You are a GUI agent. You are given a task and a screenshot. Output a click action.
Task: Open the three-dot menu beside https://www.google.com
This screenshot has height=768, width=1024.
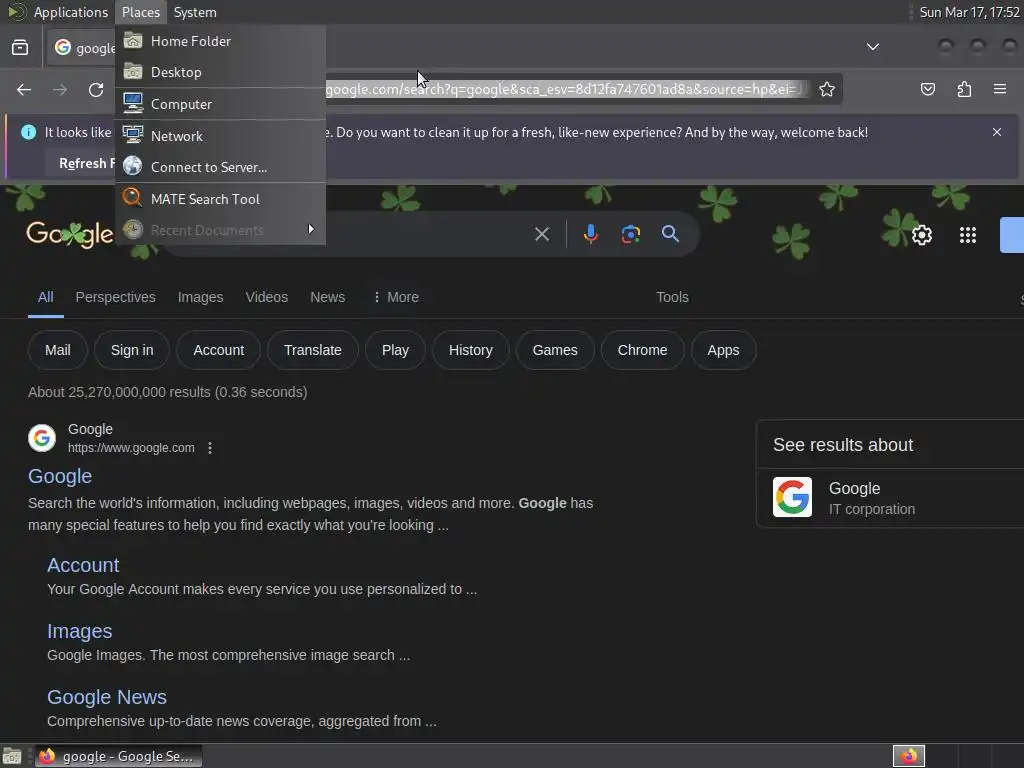(x=210, y=448)
